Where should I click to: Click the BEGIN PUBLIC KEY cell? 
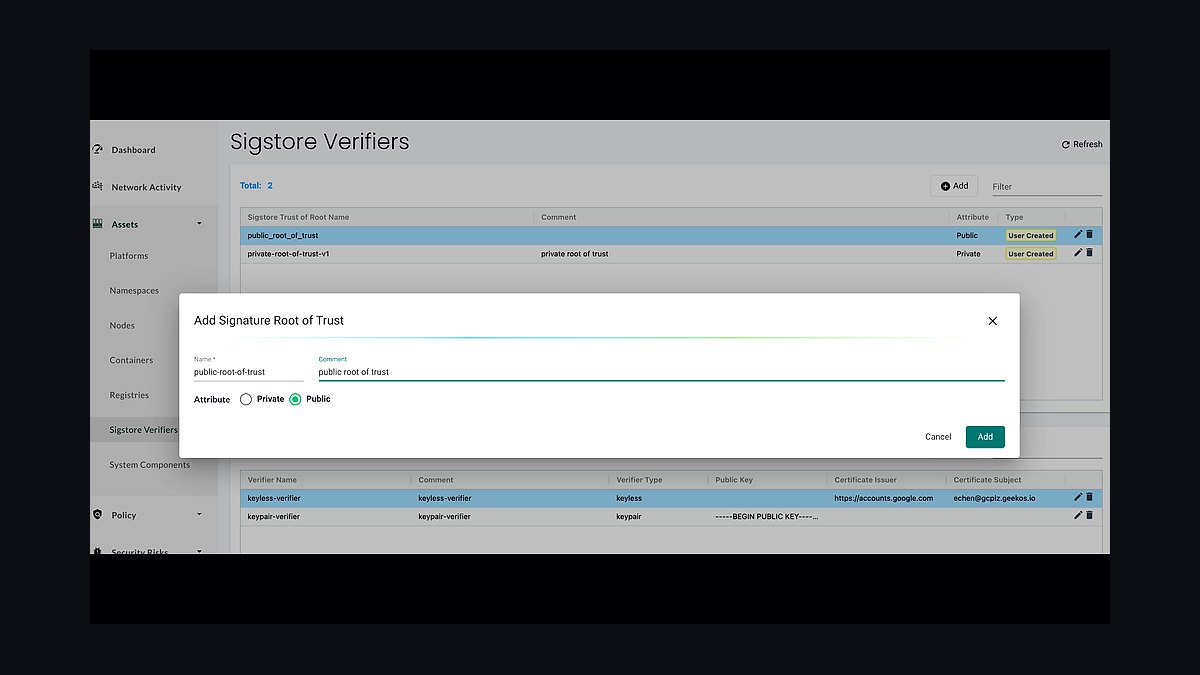pyautogui.click(x=767, y=517)
